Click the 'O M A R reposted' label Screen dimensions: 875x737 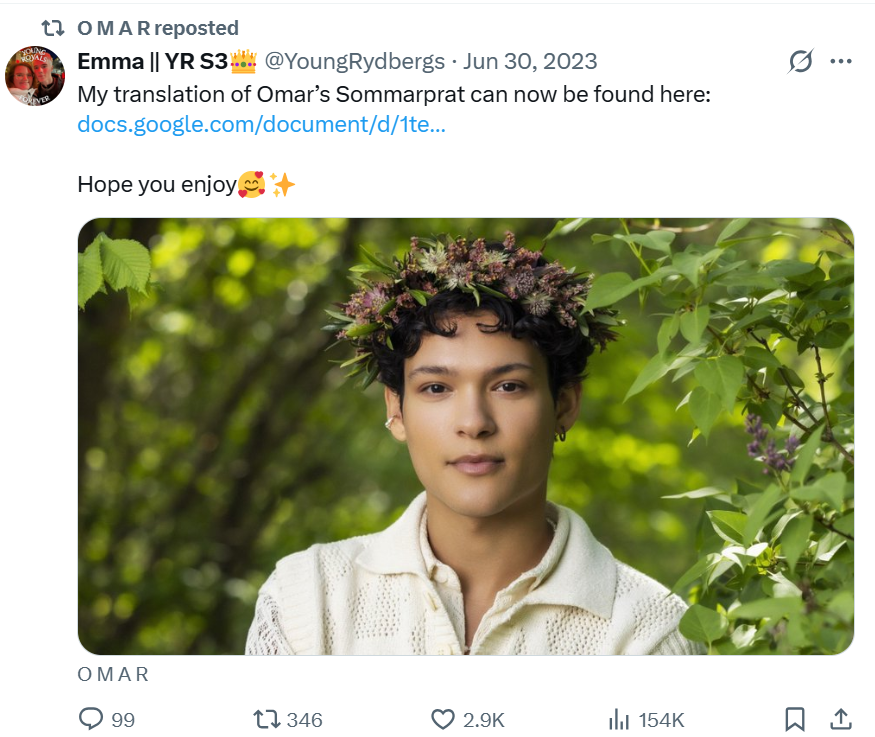point(158,28)
